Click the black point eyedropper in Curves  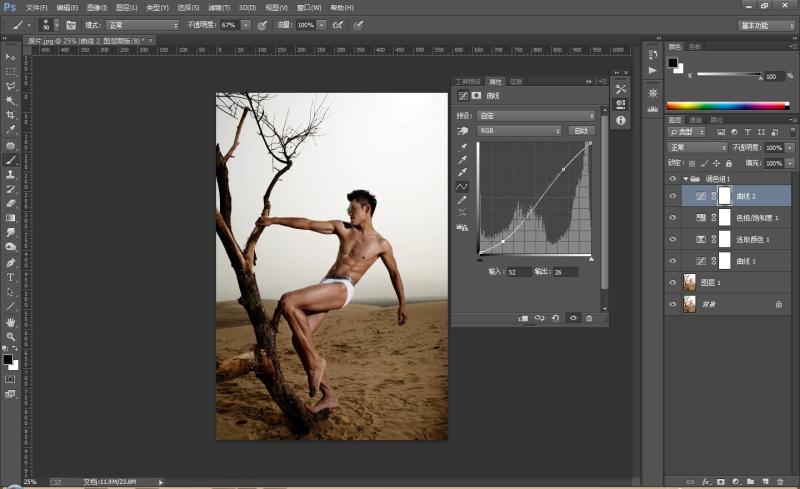click(462, 148)
